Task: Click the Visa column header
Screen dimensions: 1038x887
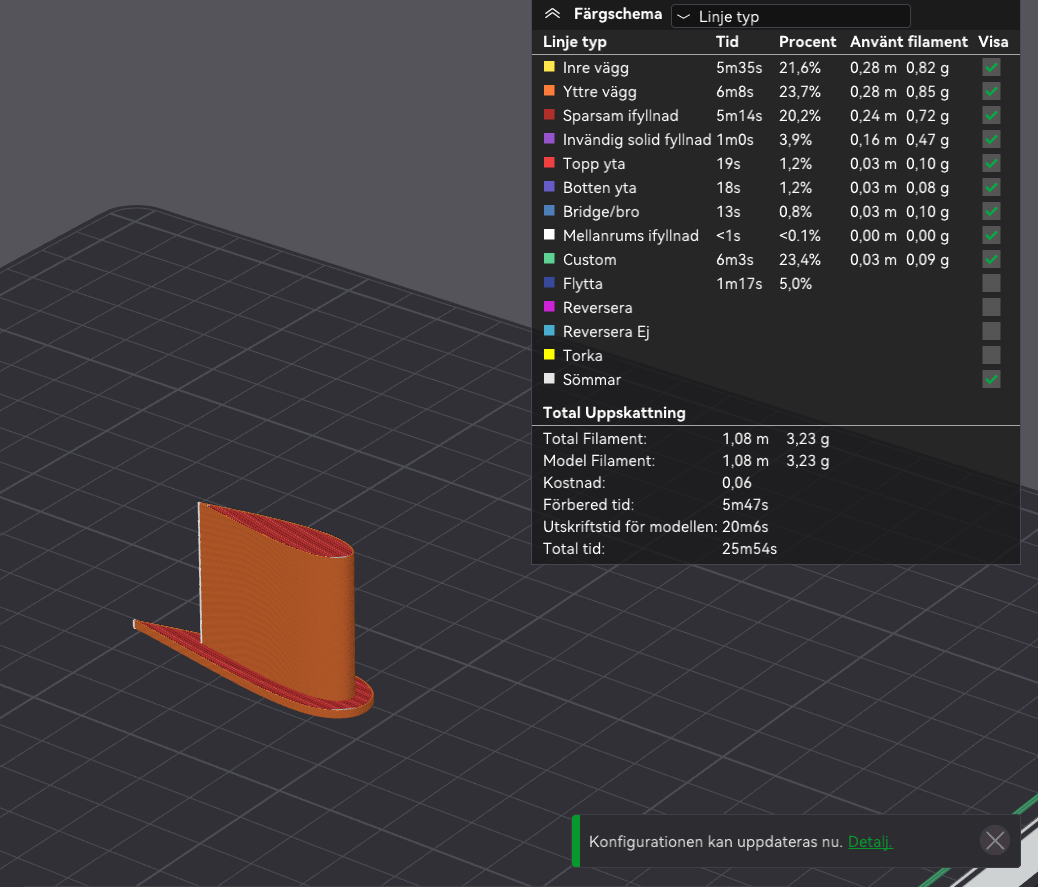Action: point(993,42)
